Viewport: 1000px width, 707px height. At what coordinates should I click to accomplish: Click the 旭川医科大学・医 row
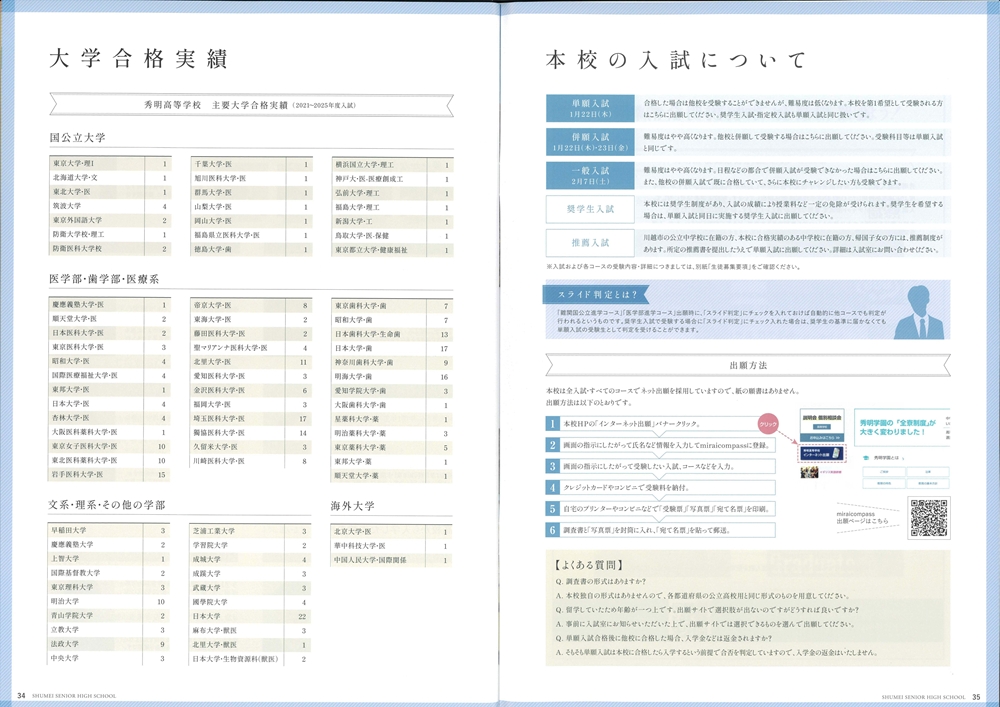pyautogui.click(x=251, y=179)
